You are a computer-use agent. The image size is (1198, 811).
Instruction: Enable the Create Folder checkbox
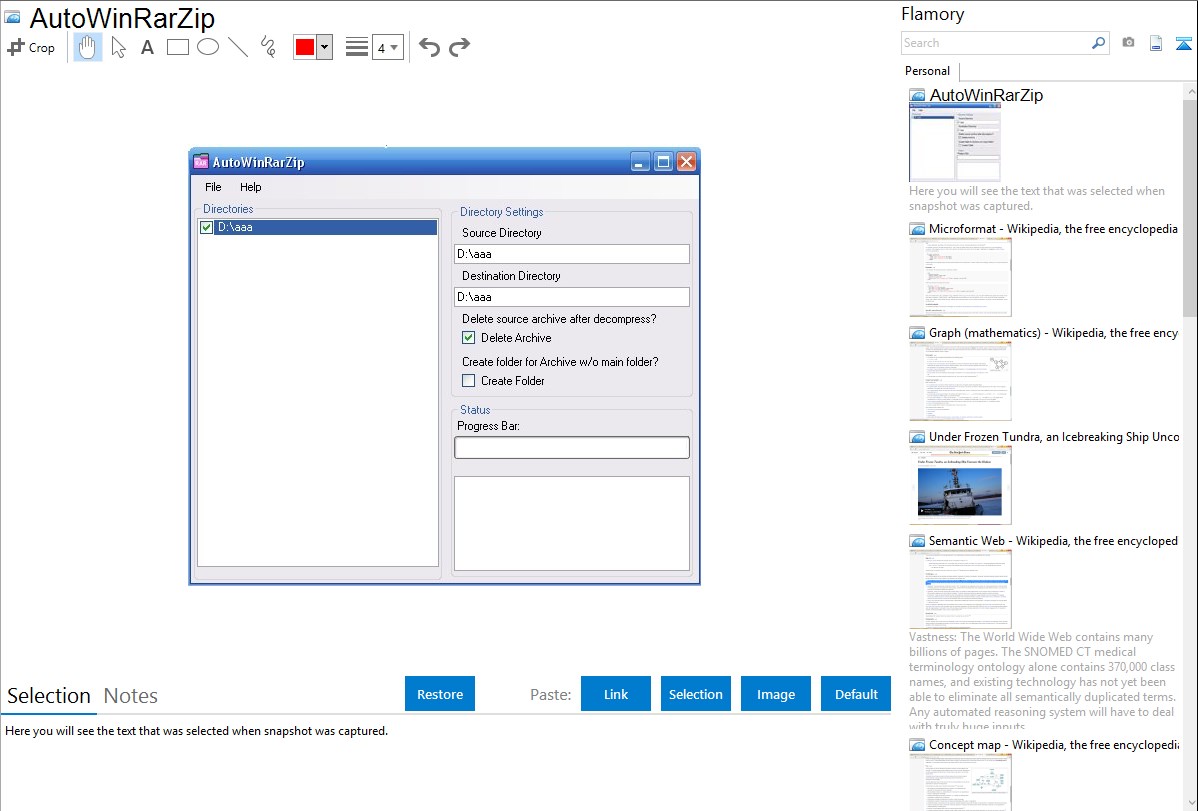tap(468, 381)
